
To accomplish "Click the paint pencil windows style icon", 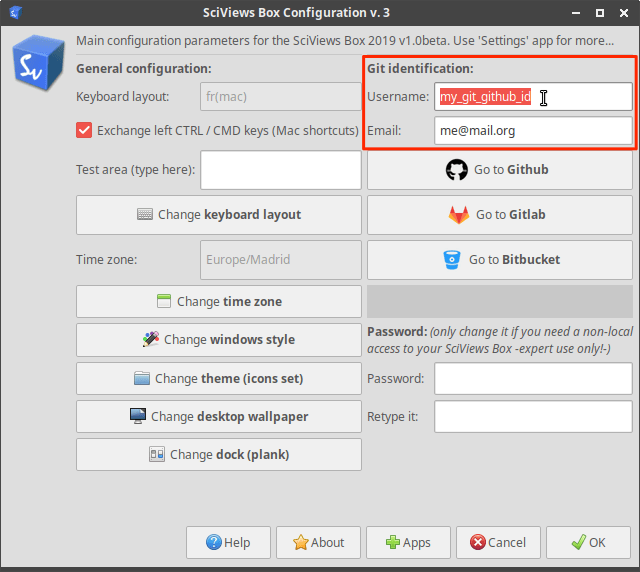I will 151,339.
